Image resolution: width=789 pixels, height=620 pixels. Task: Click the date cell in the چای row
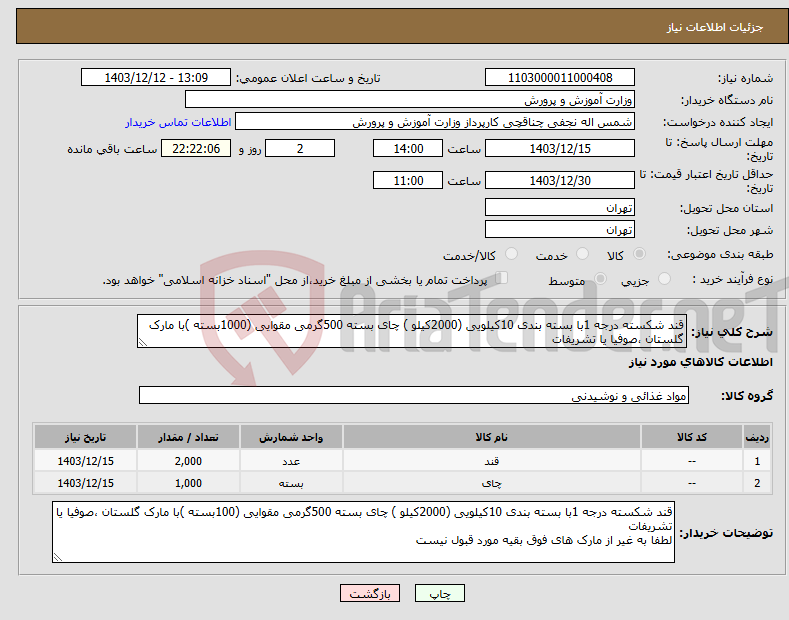pos(85,483)
